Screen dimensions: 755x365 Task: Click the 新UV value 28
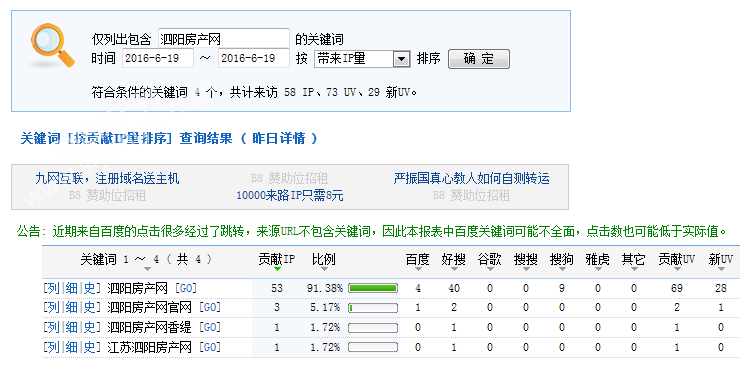721,288
